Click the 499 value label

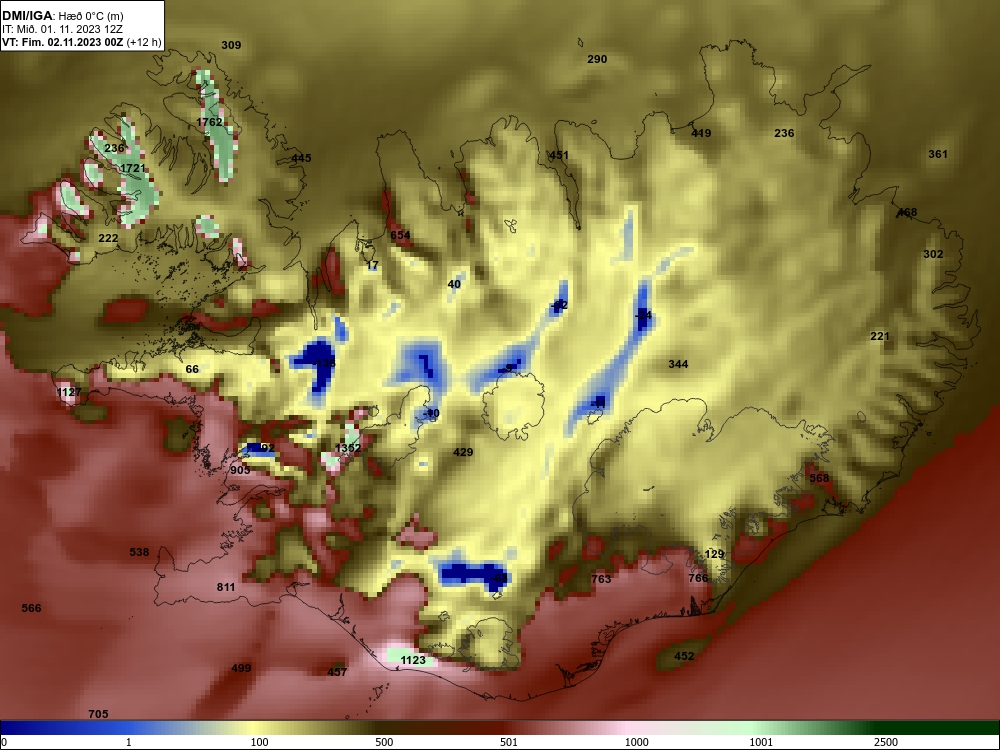click(241, 668)
